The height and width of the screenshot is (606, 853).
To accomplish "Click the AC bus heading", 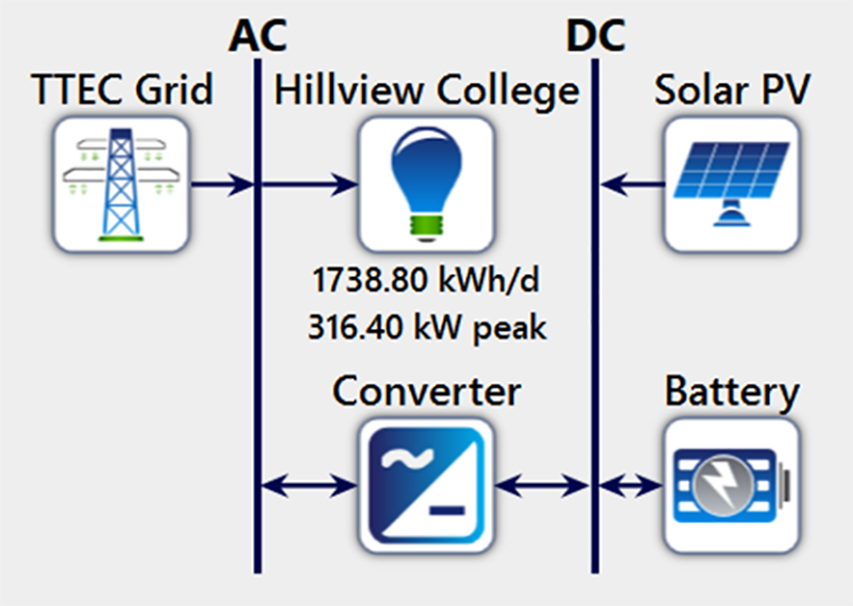I will 257,35.
